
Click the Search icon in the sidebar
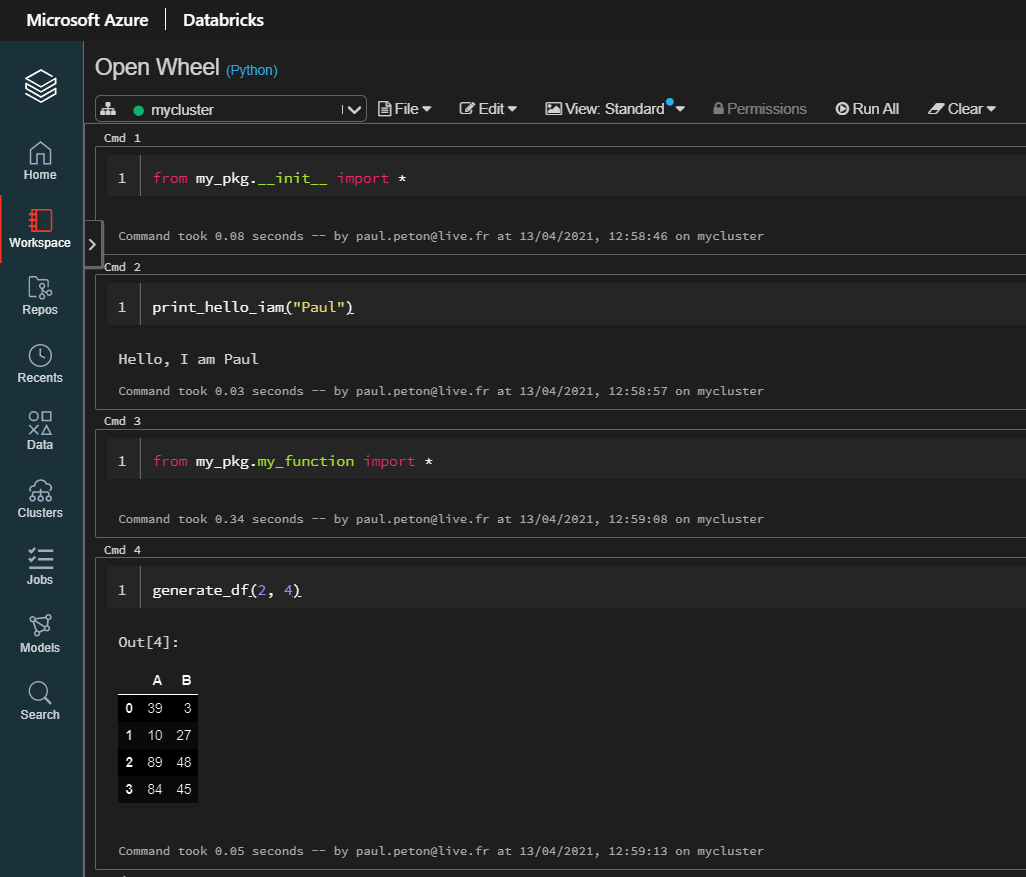click(x=40, y=699)
